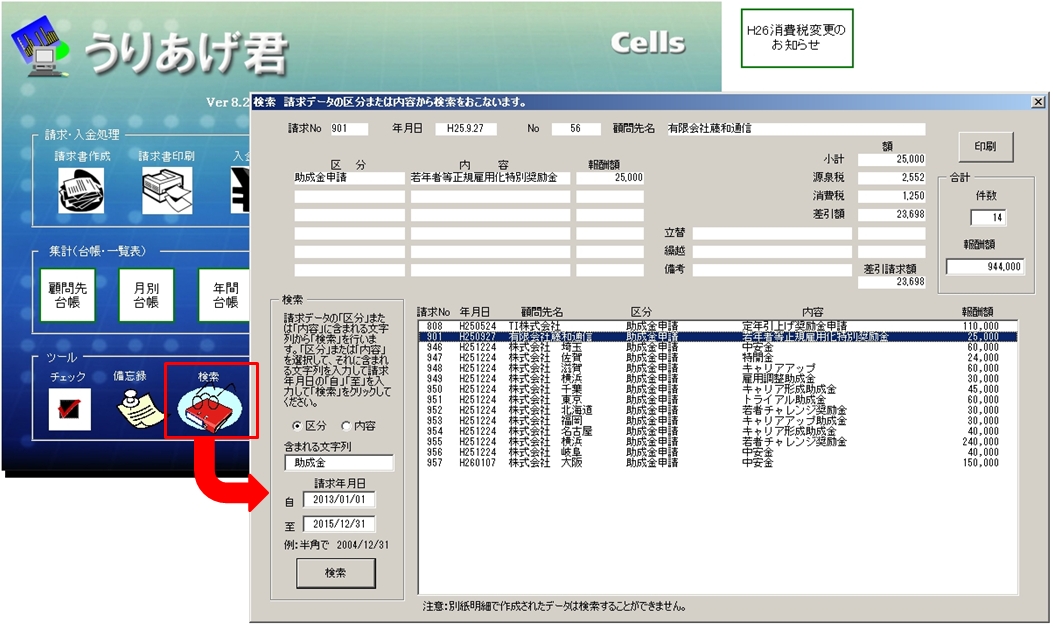Open the 請求書作成 invoice creation icon
The image size is (1053, 628).
82,185
